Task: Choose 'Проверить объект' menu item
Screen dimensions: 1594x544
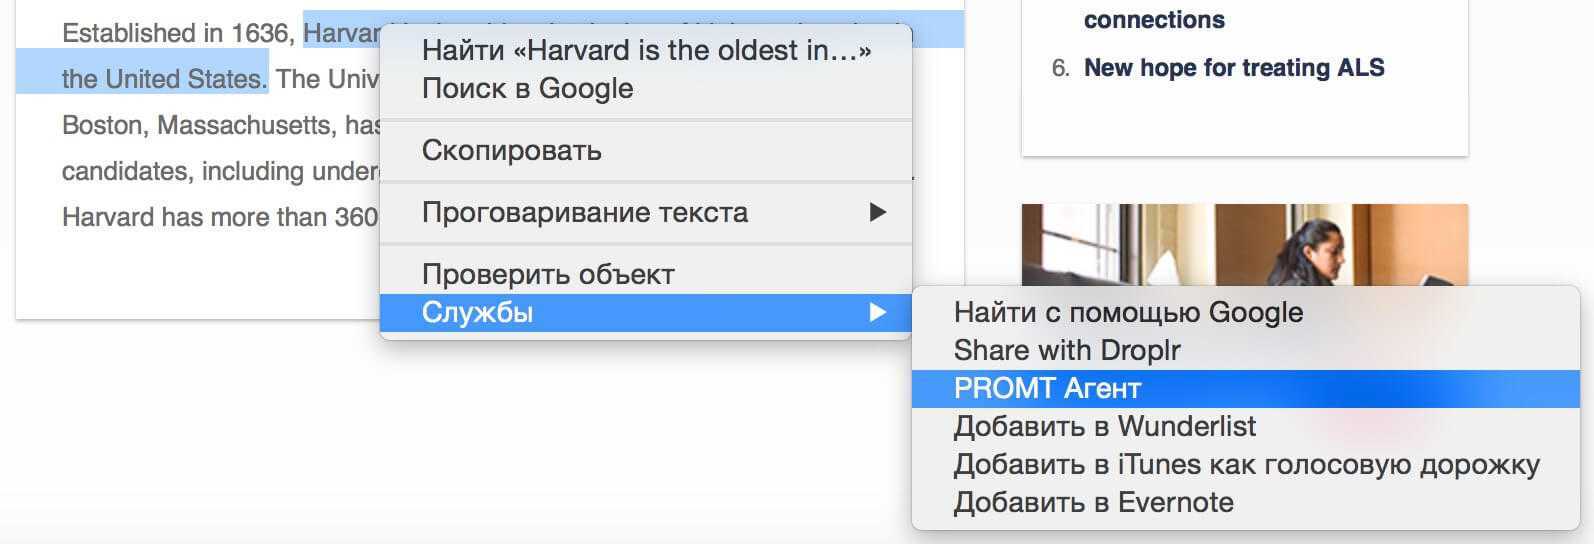Action: tap(646, 274)
